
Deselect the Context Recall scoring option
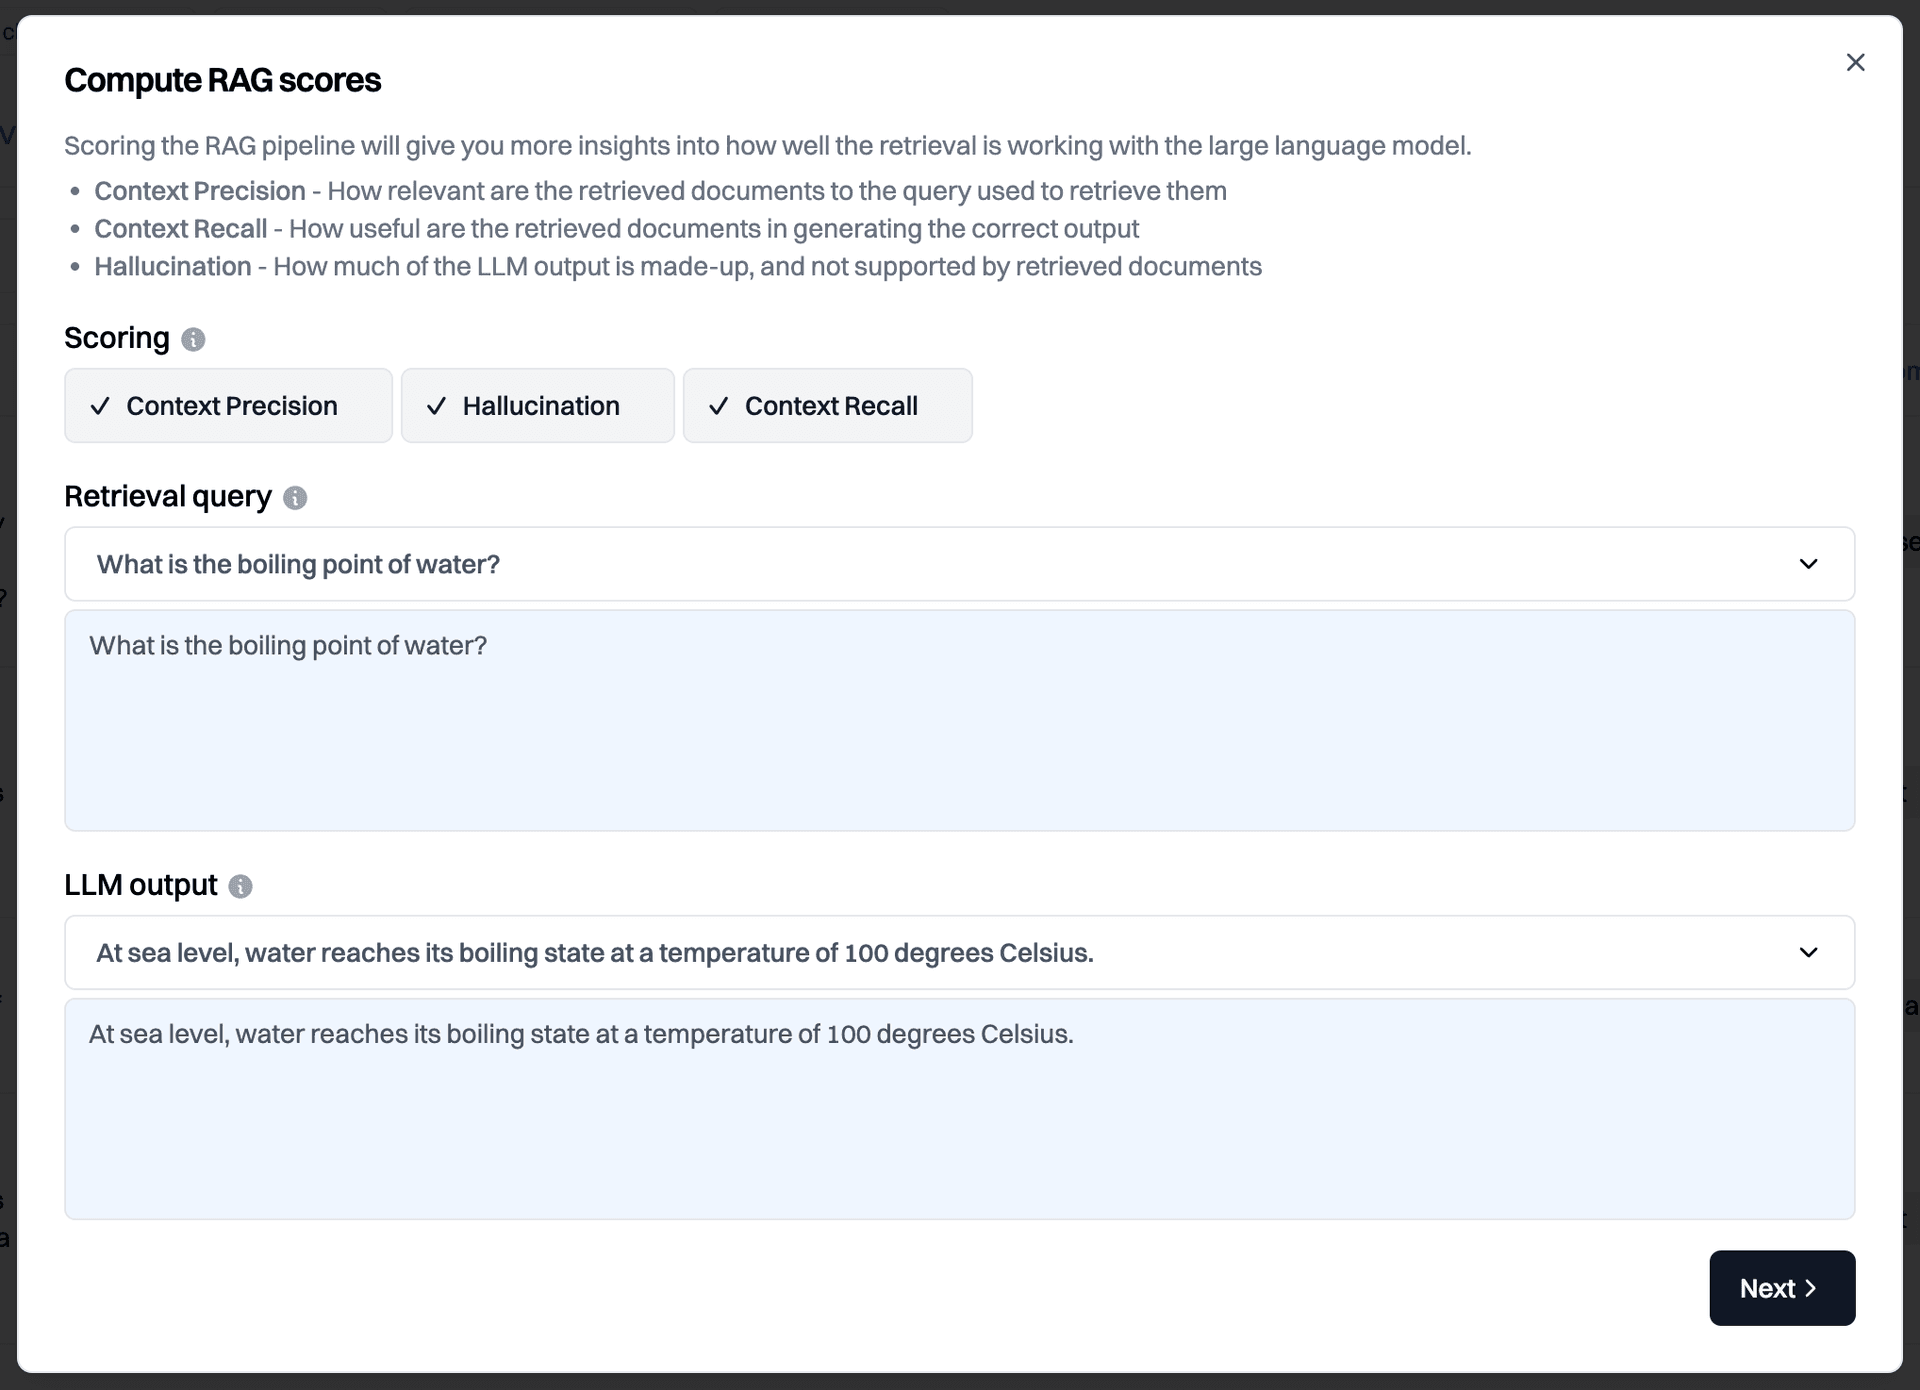[x=828, y=405]
